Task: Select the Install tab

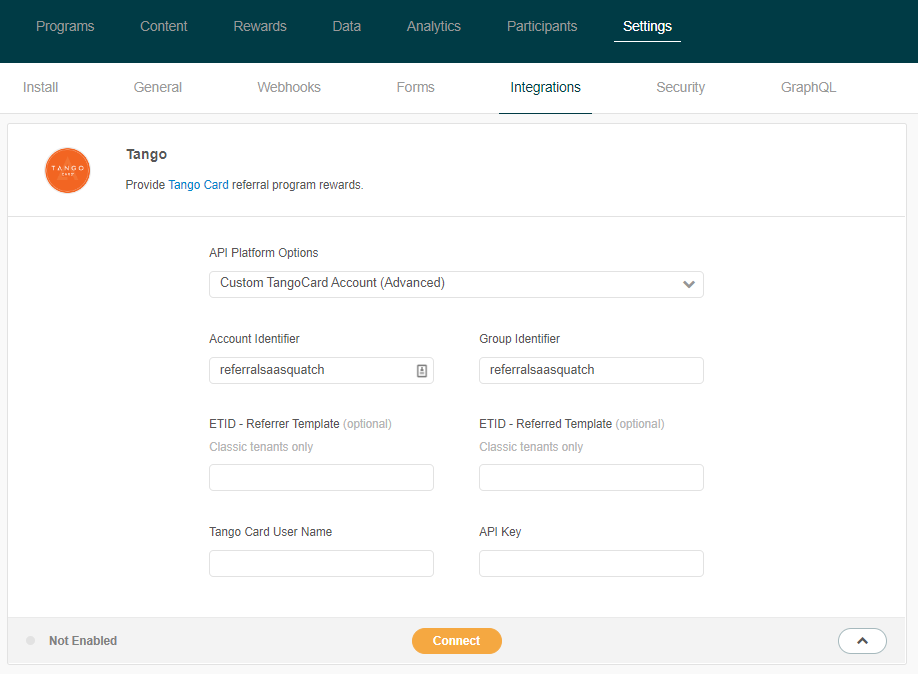Action: [x=41, y=87]
